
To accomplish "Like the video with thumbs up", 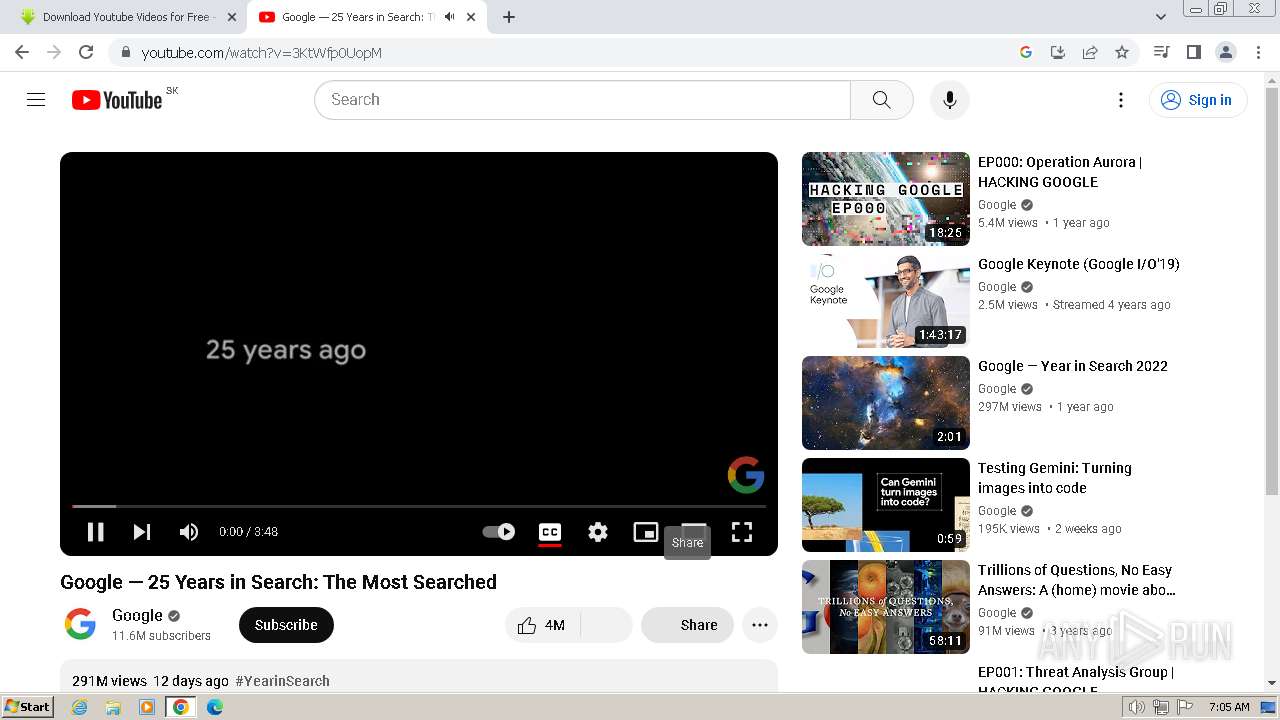I will pyautogui.click(x=542, y=625).
